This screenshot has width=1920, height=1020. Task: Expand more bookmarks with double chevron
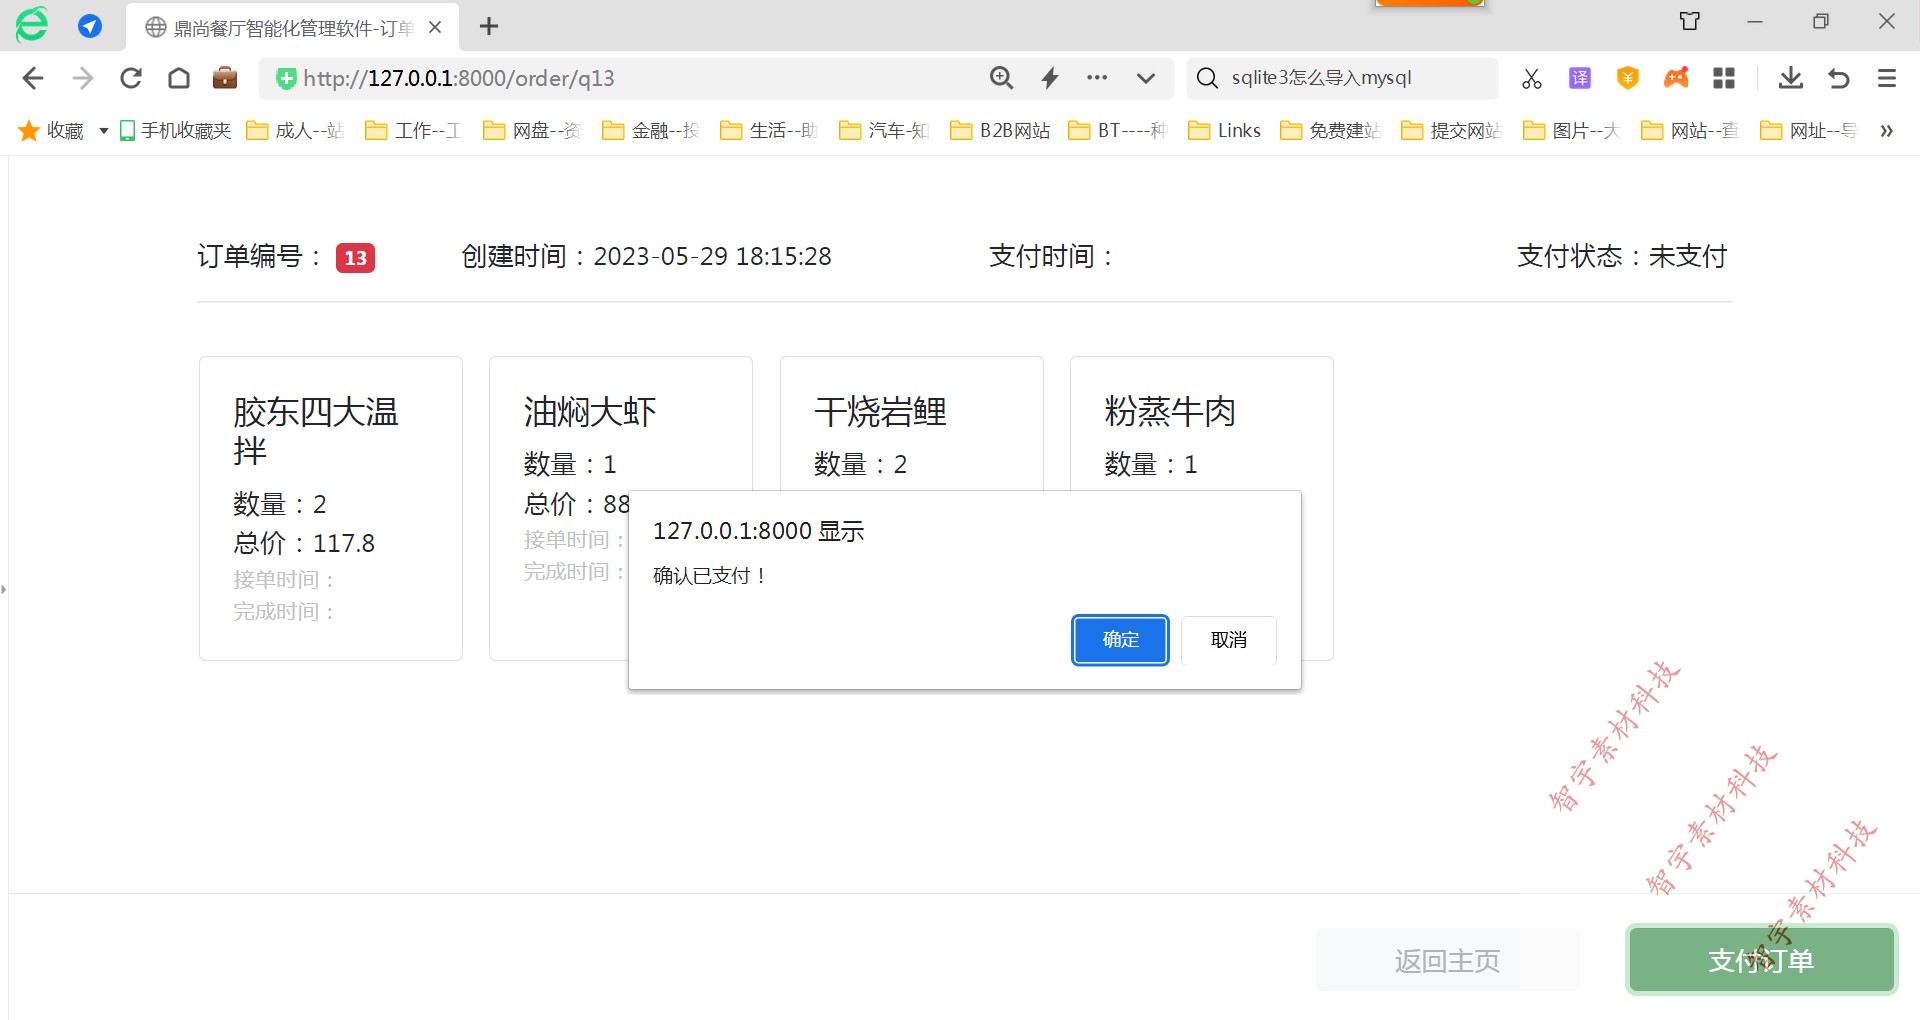point(1886,131)
